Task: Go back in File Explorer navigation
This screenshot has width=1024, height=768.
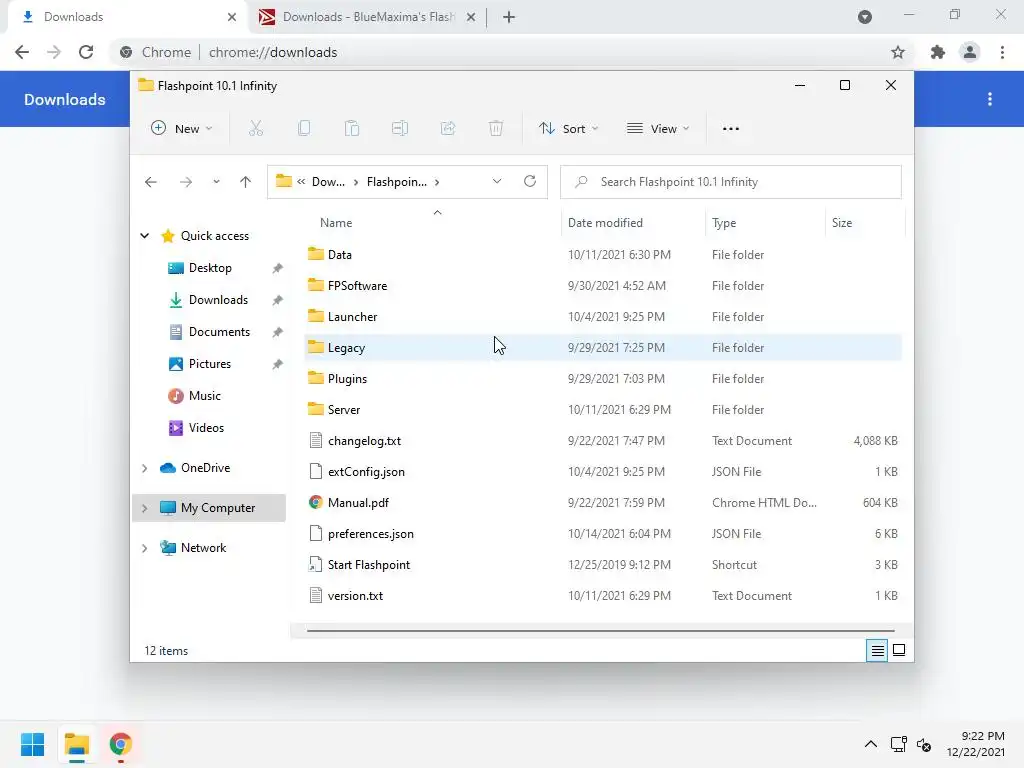Action: tap(151, 182)
